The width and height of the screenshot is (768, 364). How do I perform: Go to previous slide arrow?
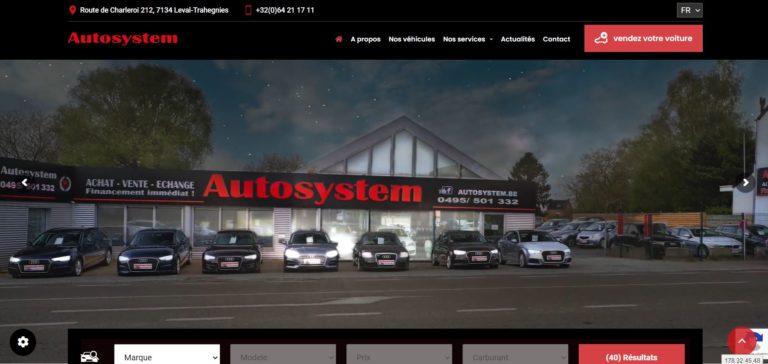pos(24,182)
